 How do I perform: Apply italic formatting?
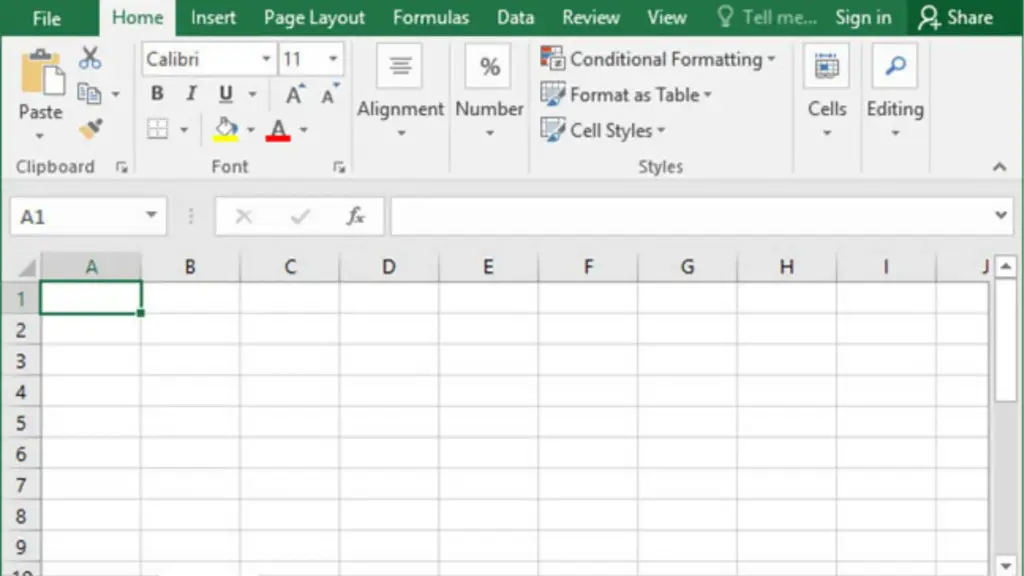coord(190,93)
